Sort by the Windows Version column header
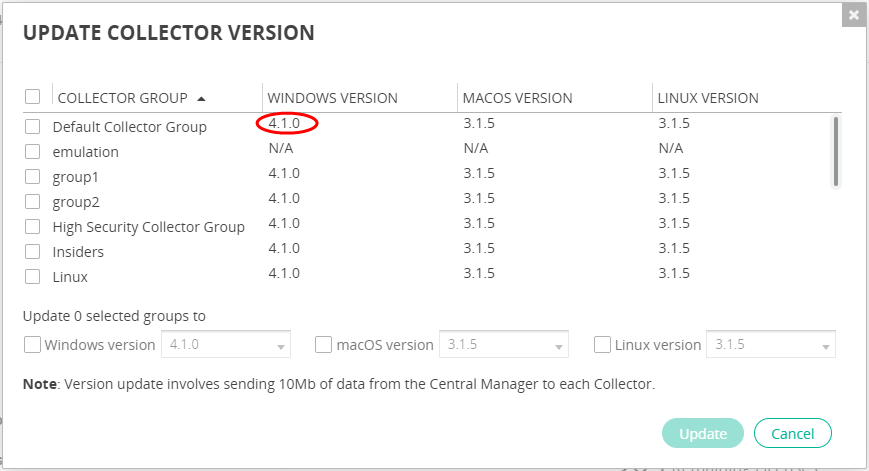This screenshot has height=471, width=869. [x=333, y=98]
